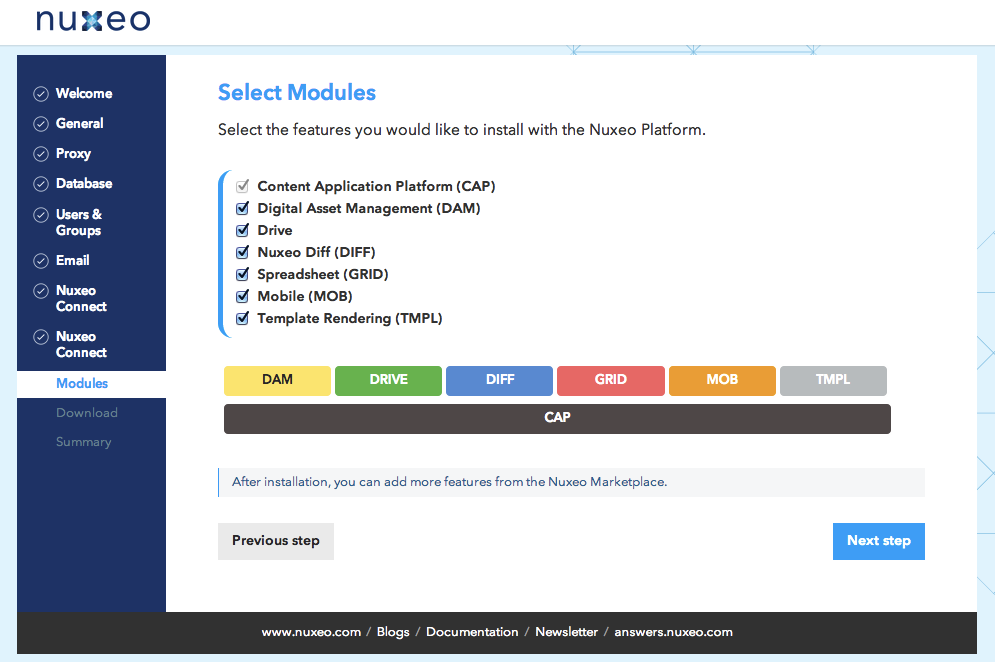This screenshot has height=662, width=995.
Task: Open the Modules step in sidebar
Action: click(82, 384)
